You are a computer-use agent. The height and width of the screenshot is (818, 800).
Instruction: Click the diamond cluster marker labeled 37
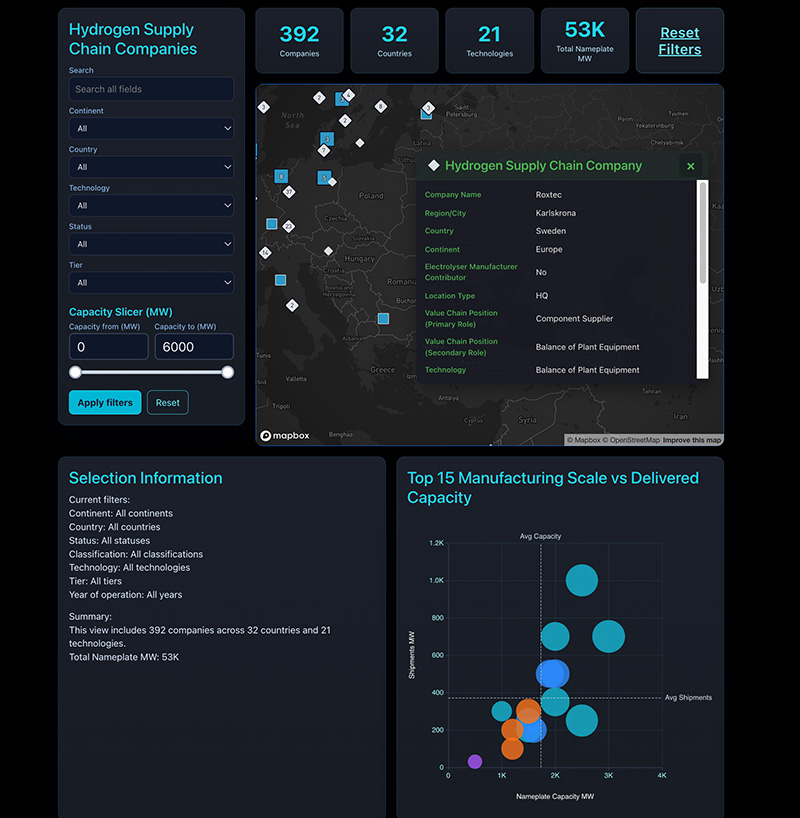click(289, 191)
